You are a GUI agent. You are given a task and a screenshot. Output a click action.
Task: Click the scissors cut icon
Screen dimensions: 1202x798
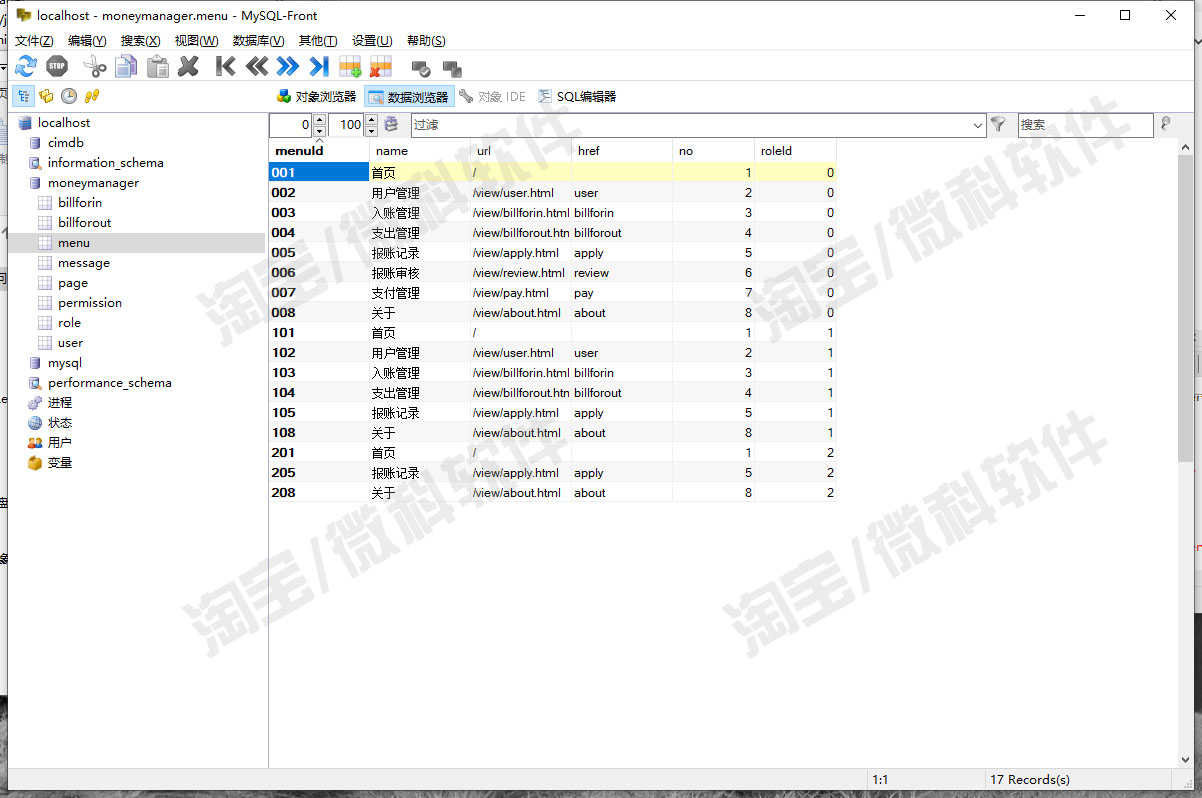[94, 66]
